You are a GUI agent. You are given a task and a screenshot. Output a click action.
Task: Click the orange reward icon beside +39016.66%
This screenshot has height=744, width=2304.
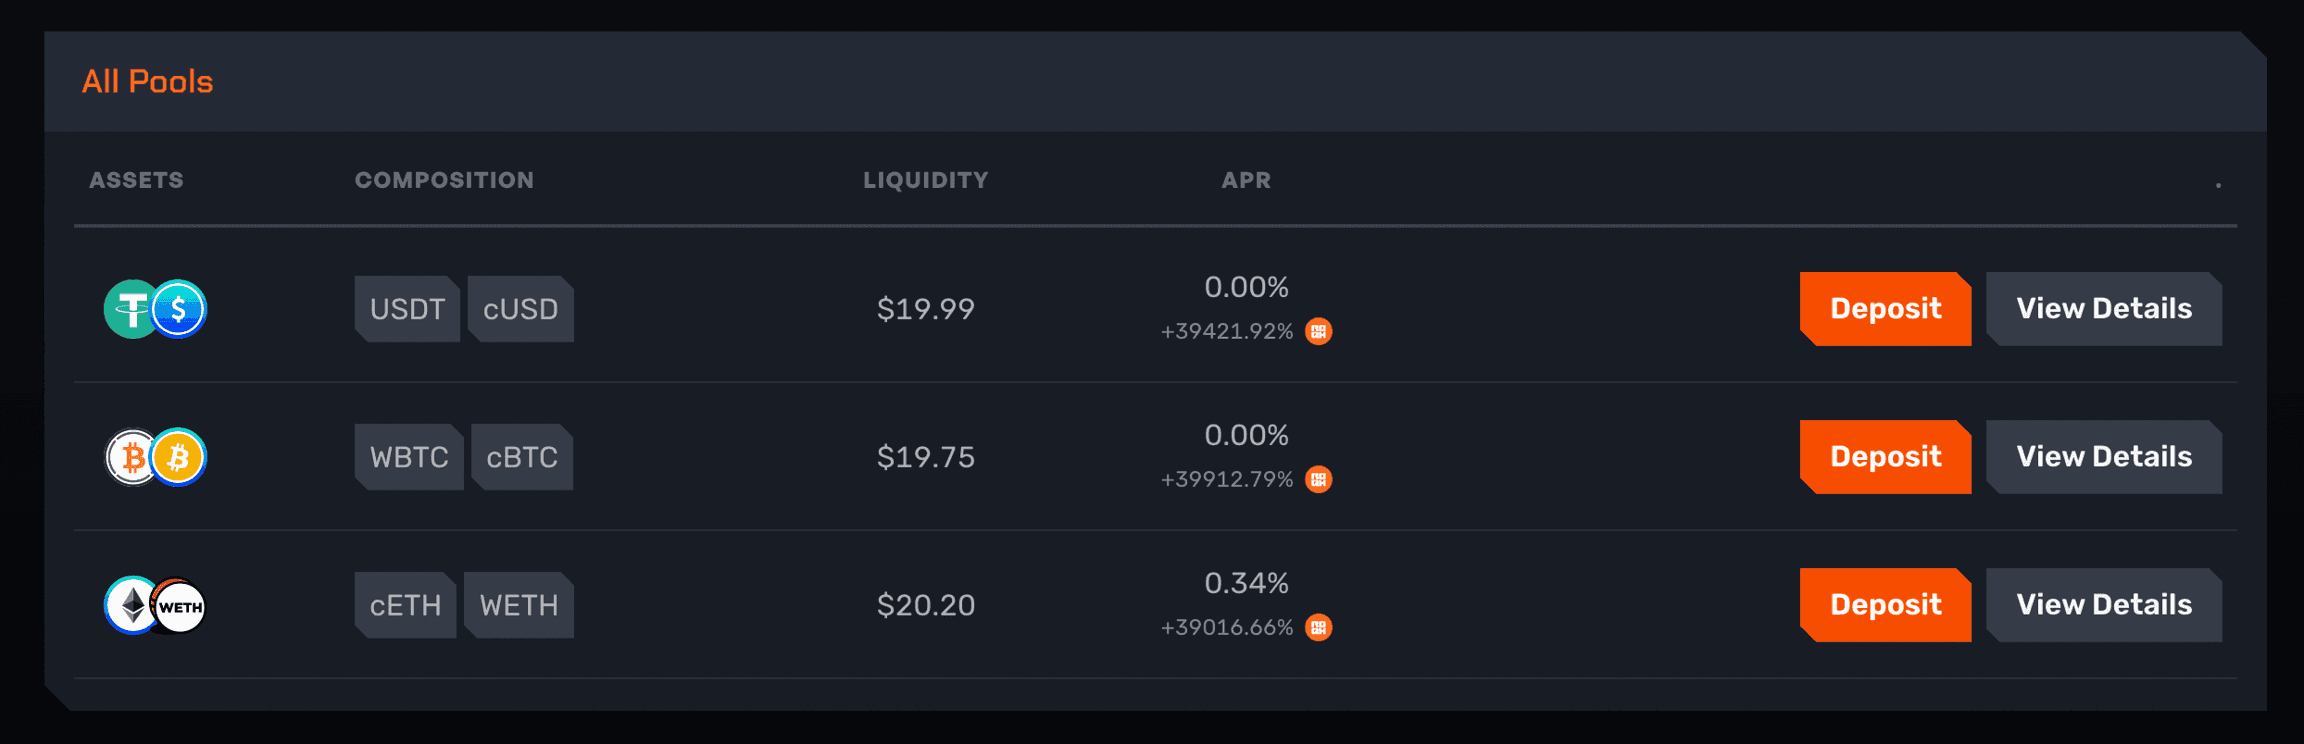(x=1319, y=627)
